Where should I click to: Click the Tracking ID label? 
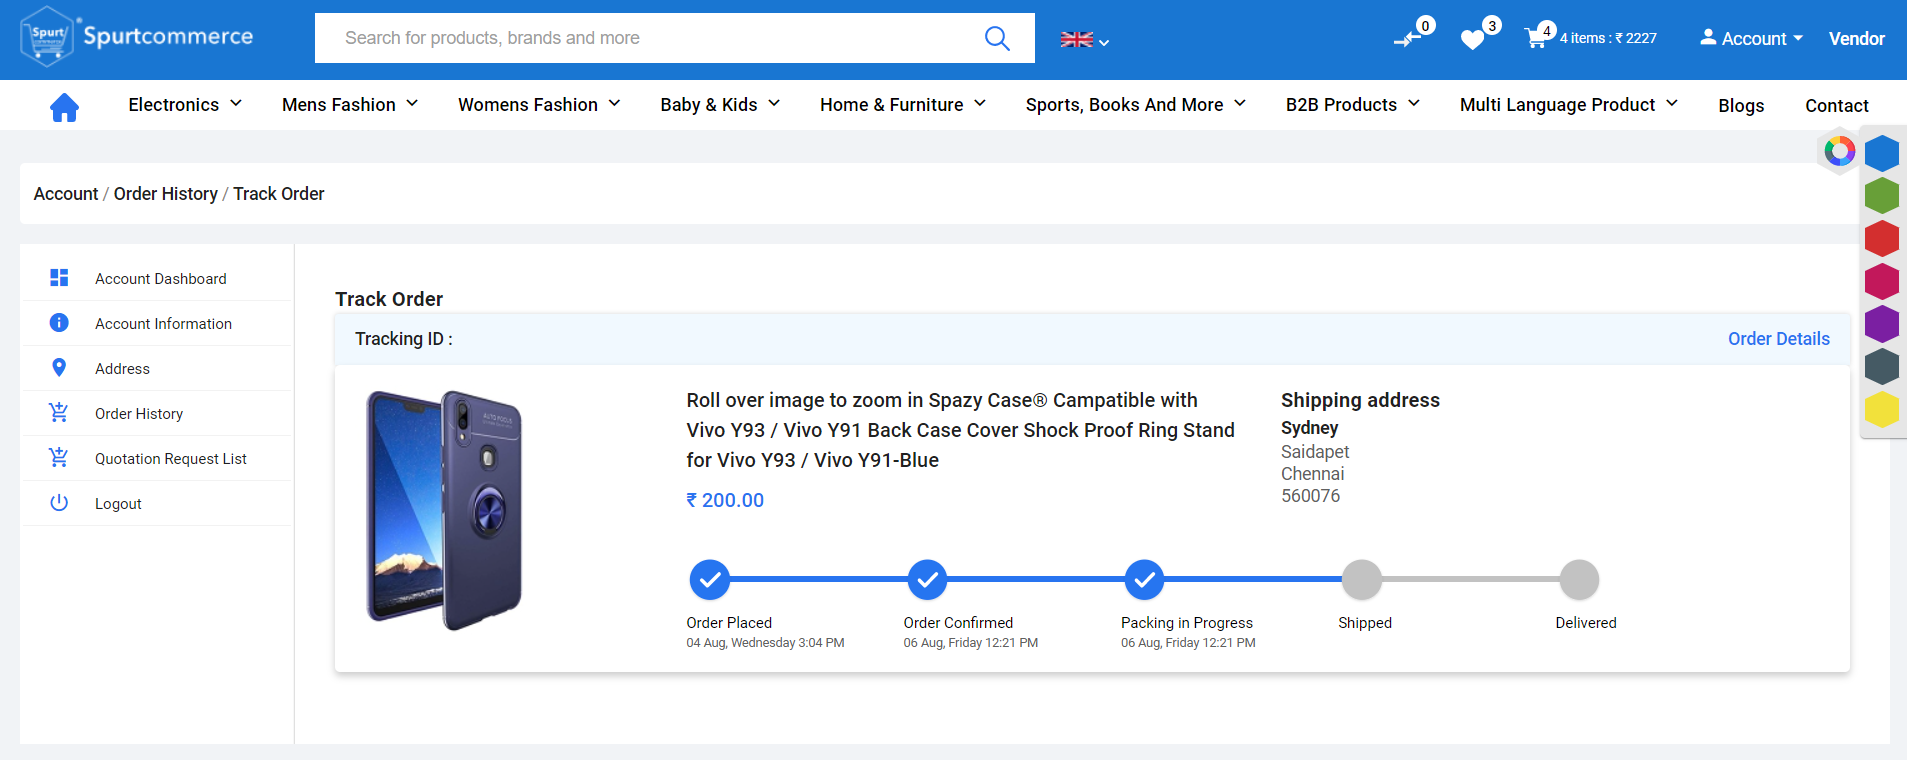[x=404, y=339]
